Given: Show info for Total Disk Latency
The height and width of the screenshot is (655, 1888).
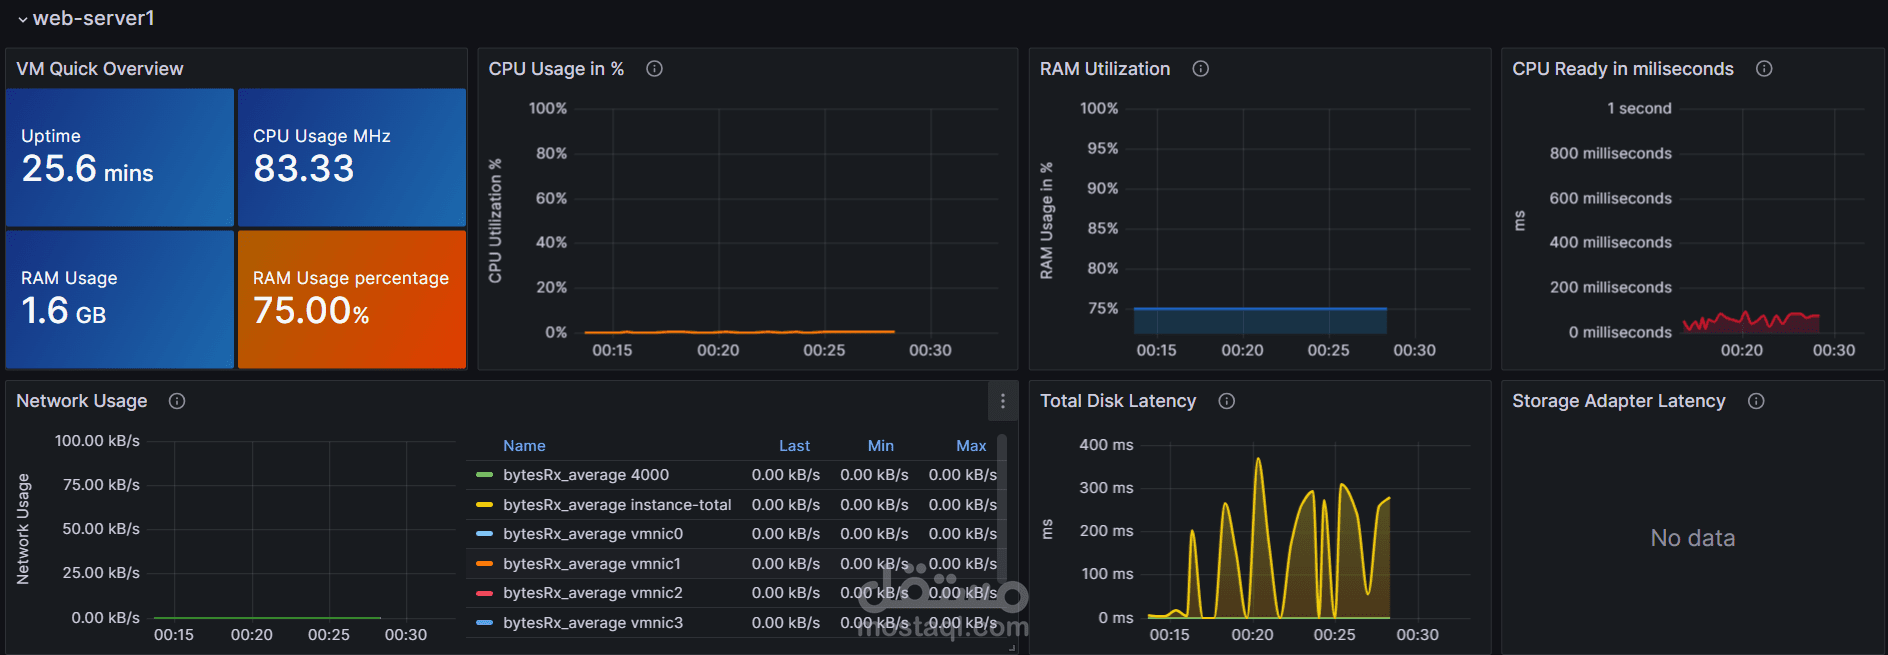Looking at the screenshot, I should (1226, 401).
